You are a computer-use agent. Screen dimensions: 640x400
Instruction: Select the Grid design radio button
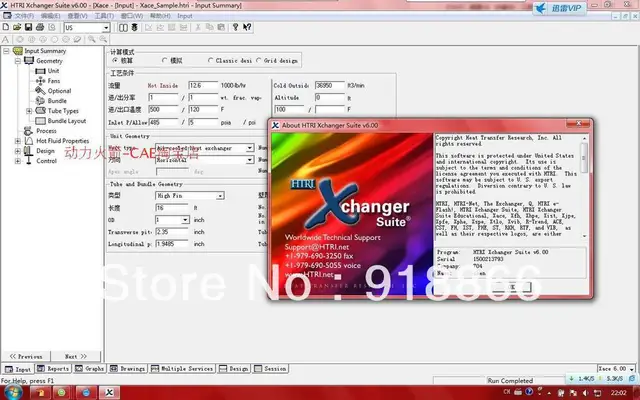[258, 60]
